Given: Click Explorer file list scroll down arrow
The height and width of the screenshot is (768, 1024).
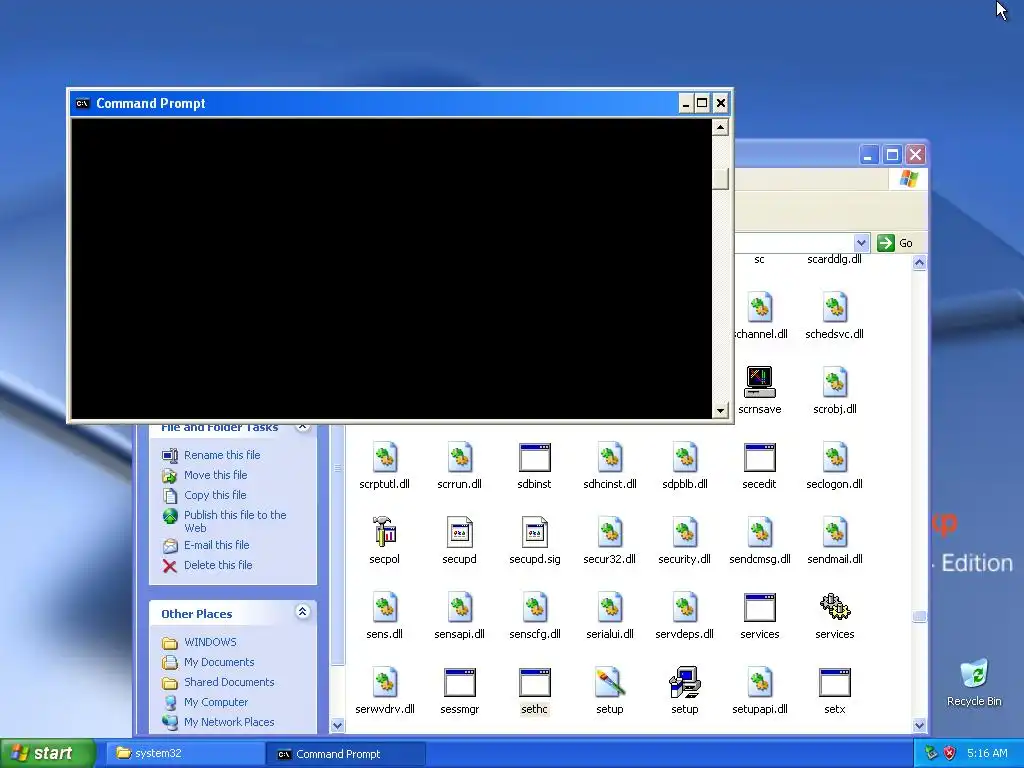Looking at the screenshot, I should point(919,725).
